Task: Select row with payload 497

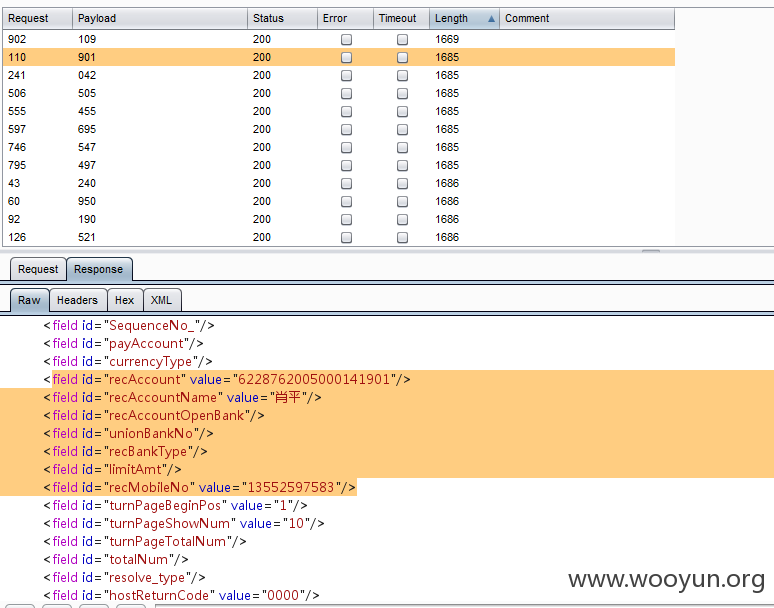Action: (339, 165)
